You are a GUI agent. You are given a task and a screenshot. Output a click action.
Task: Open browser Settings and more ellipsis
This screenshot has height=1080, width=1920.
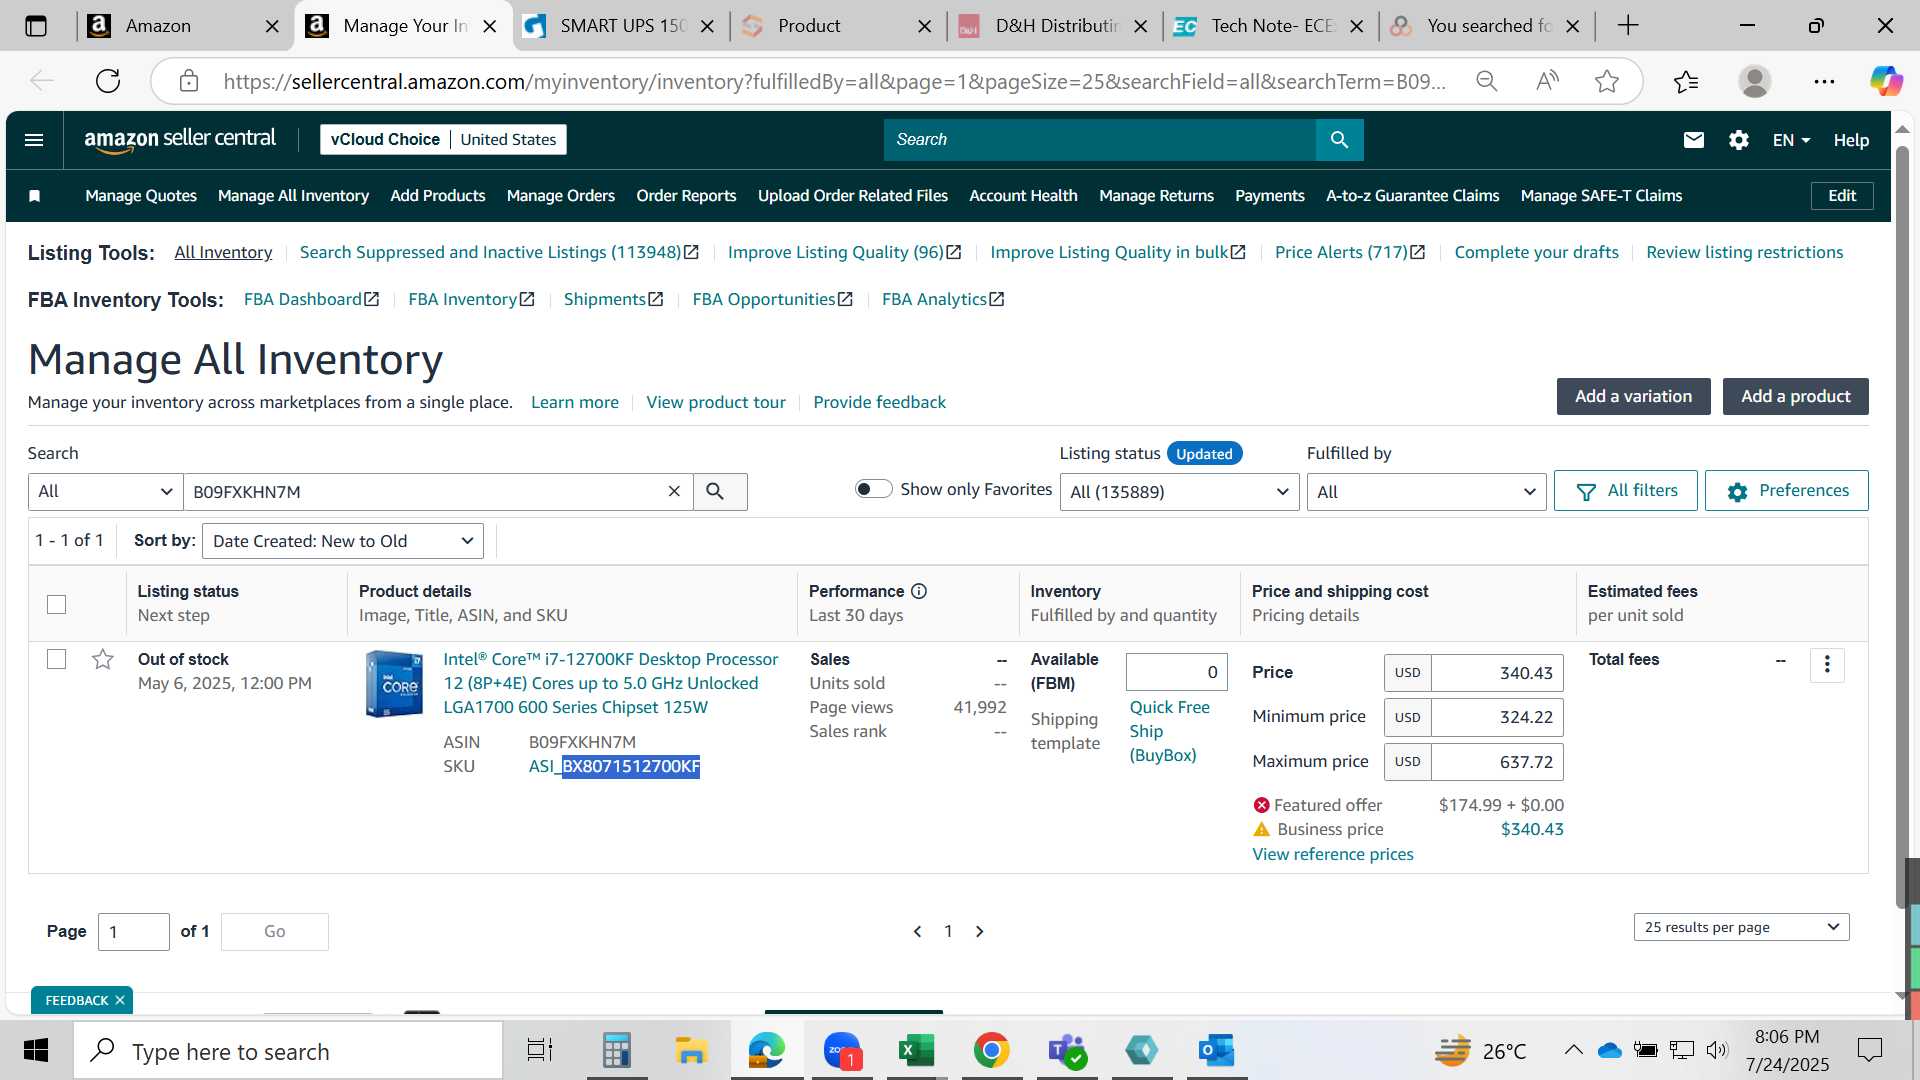coord(1824,81)
